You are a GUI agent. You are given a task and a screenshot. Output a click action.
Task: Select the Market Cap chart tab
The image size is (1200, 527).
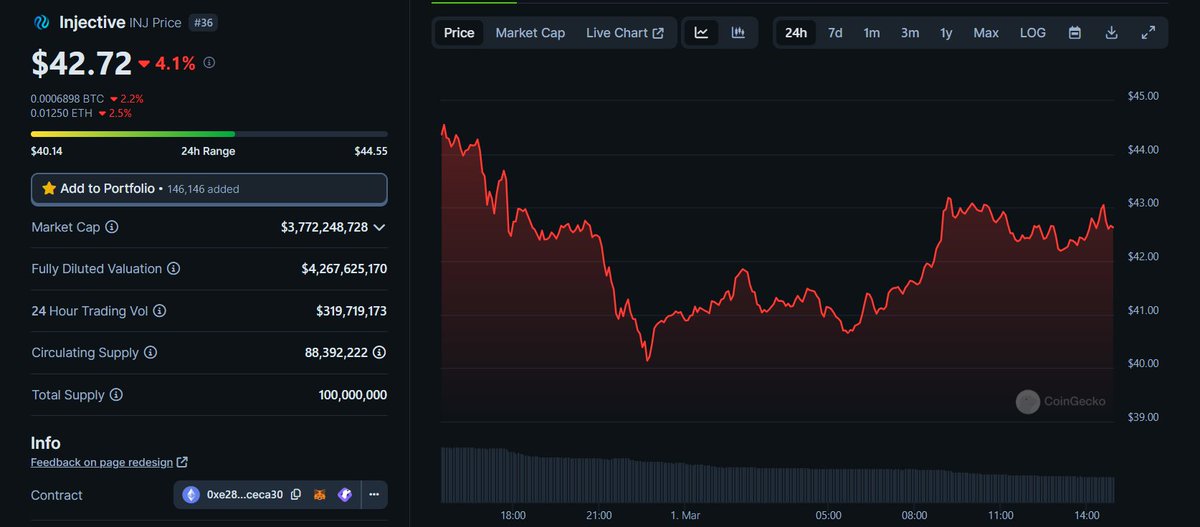[x=530, y=33]
